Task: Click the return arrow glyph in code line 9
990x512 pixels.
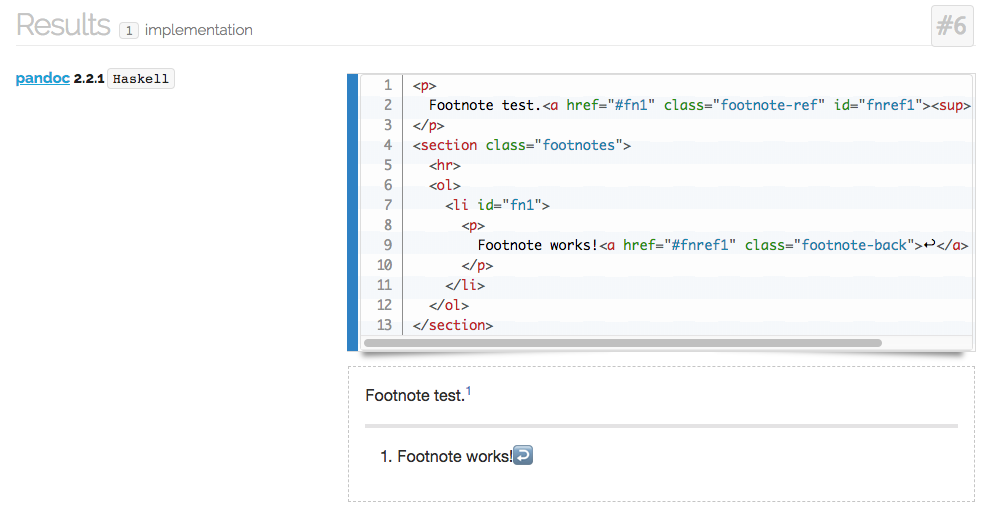Action: point(928,244)
